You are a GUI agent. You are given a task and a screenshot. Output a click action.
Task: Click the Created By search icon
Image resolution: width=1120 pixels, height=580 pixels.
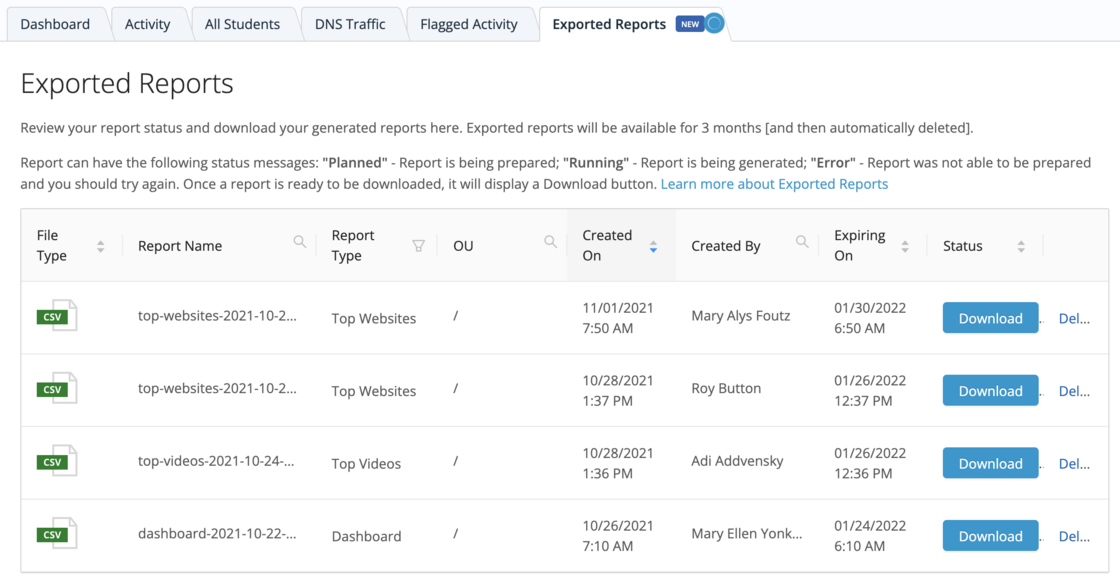802,242
